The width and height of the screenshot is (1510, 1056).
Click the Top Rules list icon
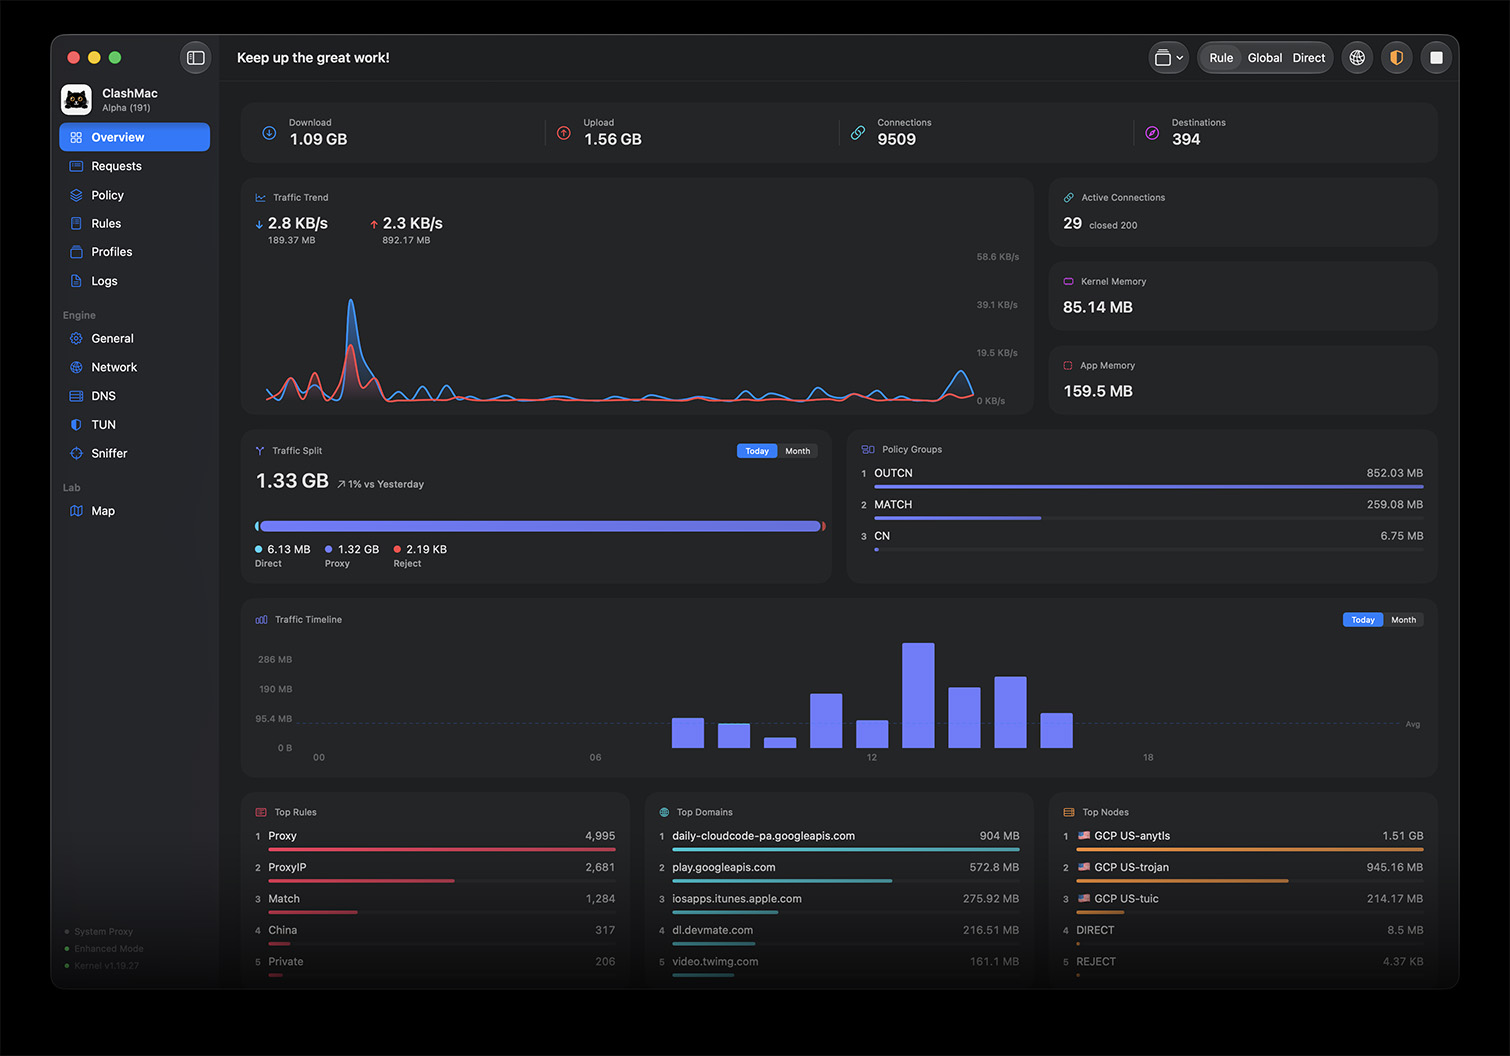tap(261, 813)
